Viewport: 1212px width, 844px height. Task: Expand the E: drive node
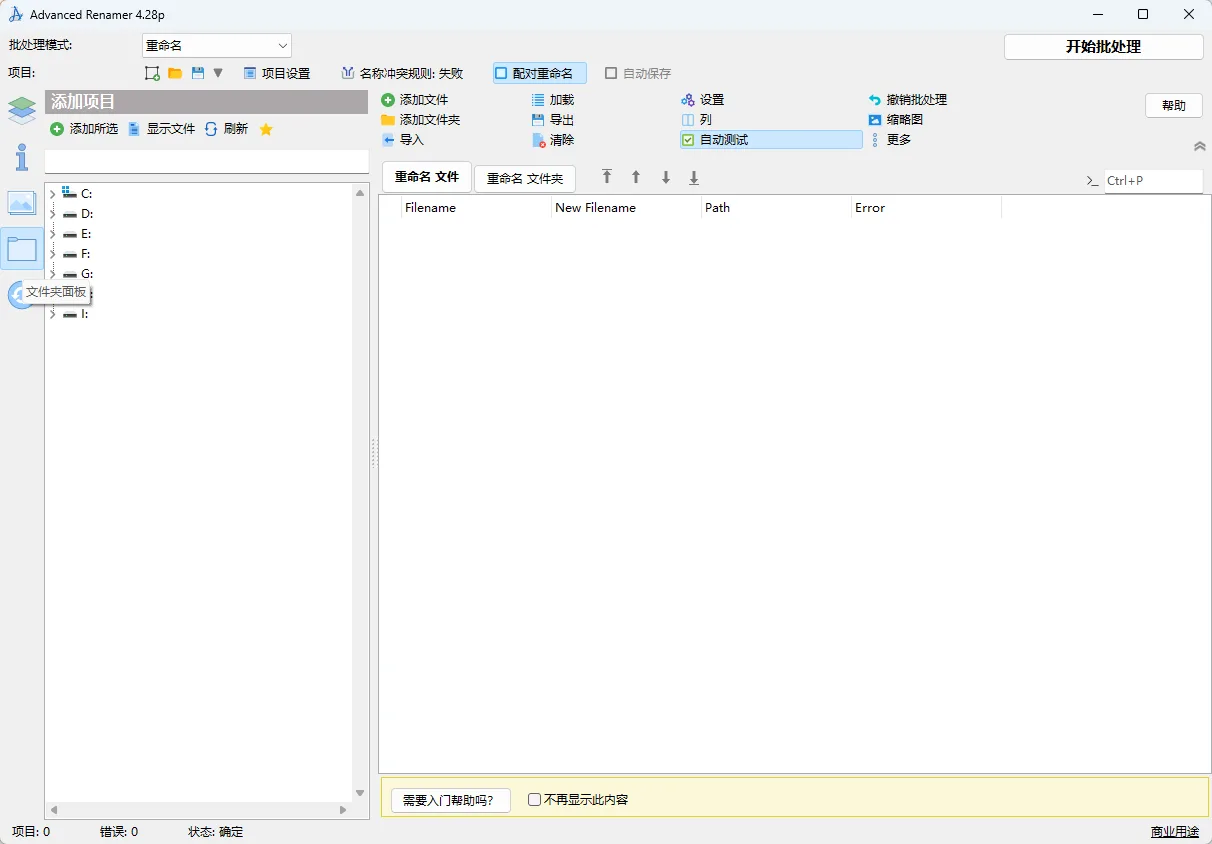tap(52, 234)
